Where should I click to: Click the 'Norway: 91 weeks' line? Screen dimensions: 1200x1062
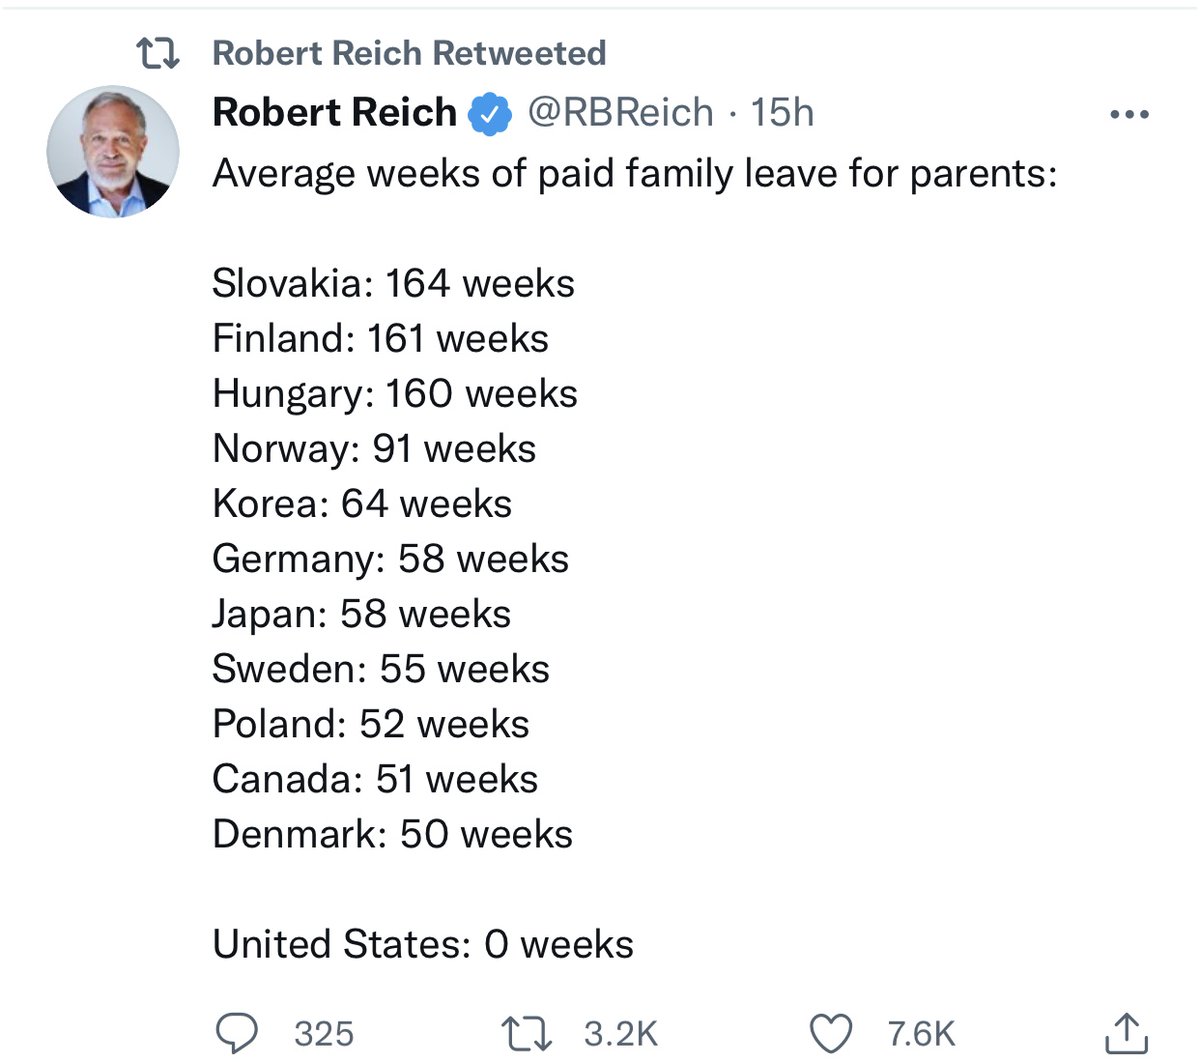coord(375,449)
